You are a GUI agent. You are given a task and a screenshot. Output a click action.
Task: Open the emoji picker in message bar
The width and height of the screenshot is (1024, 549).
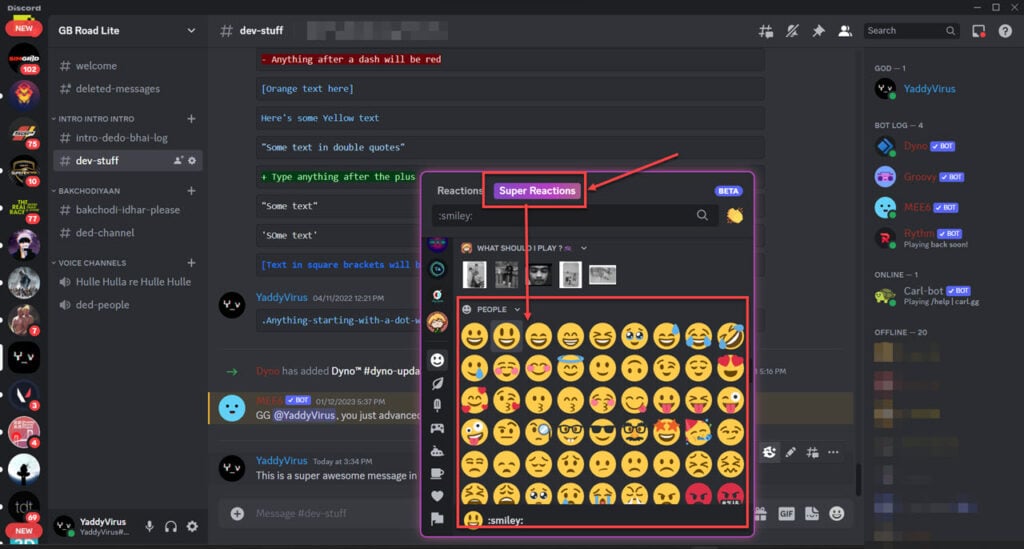837,514
